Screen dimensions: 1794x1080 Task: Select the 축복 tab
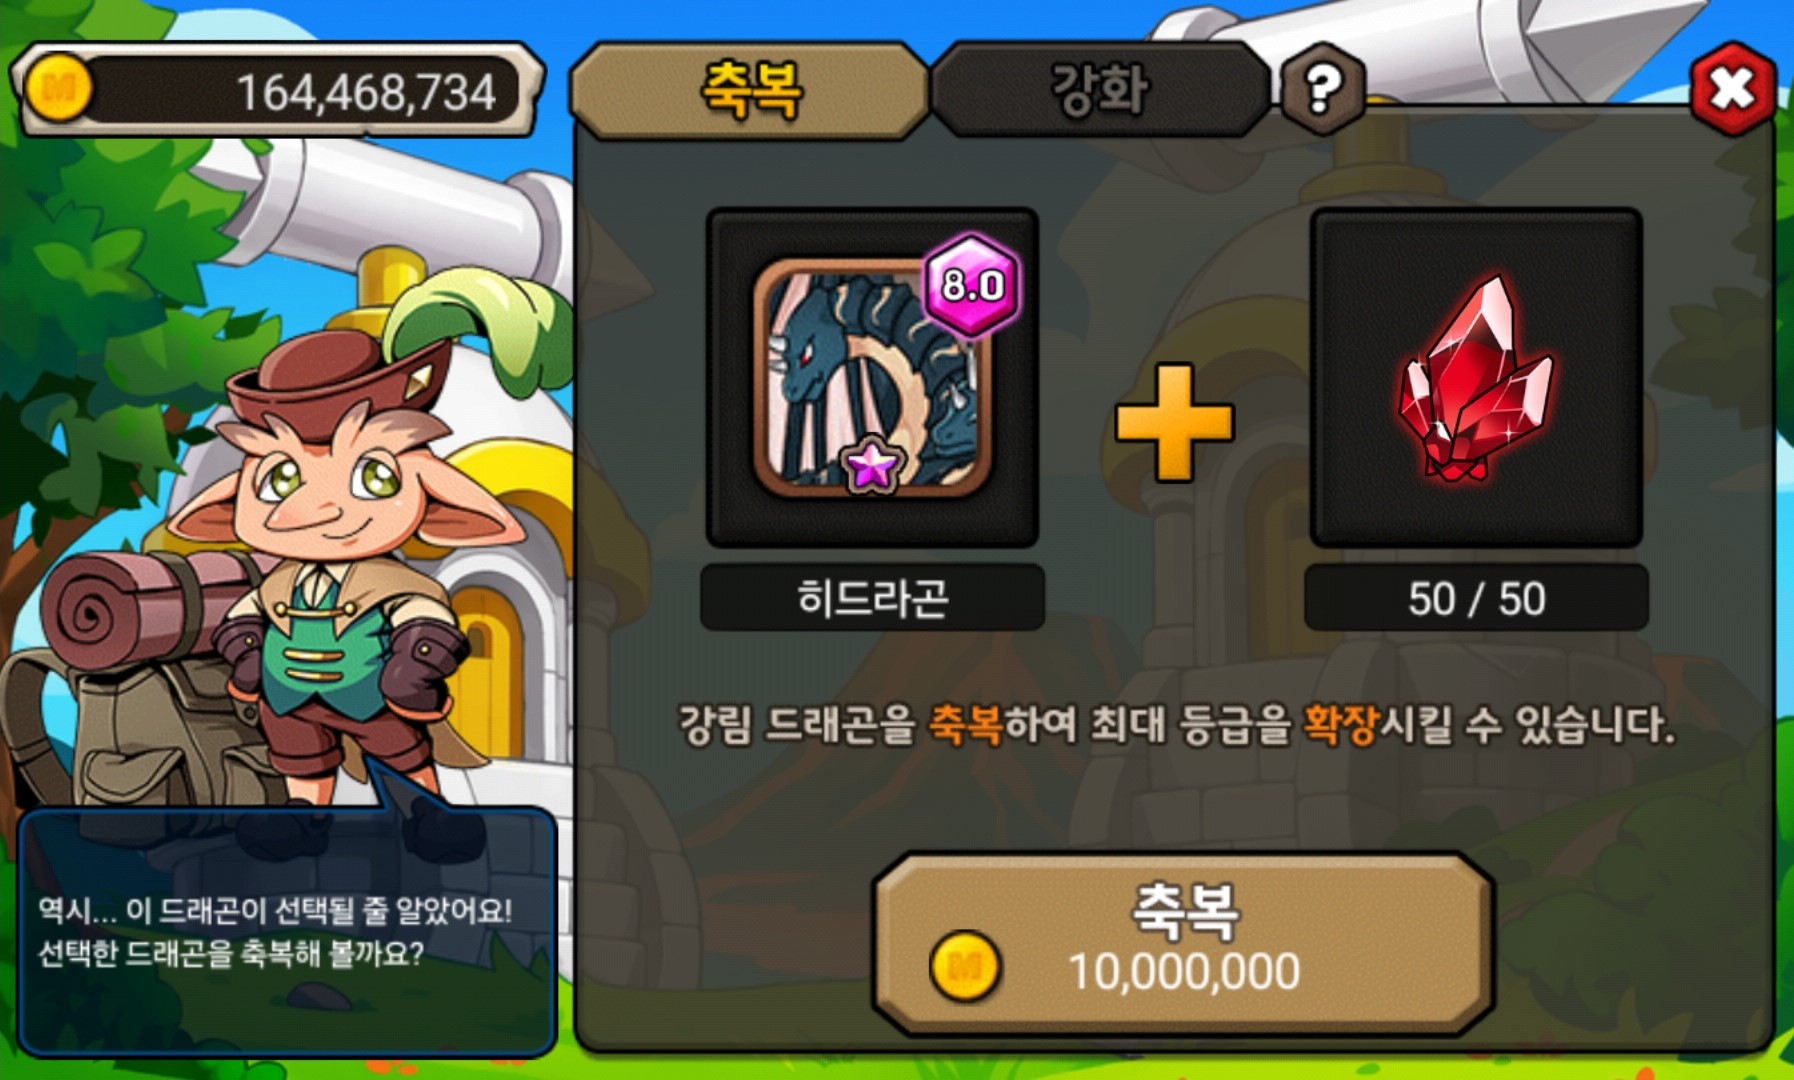[x=750, y=90]
